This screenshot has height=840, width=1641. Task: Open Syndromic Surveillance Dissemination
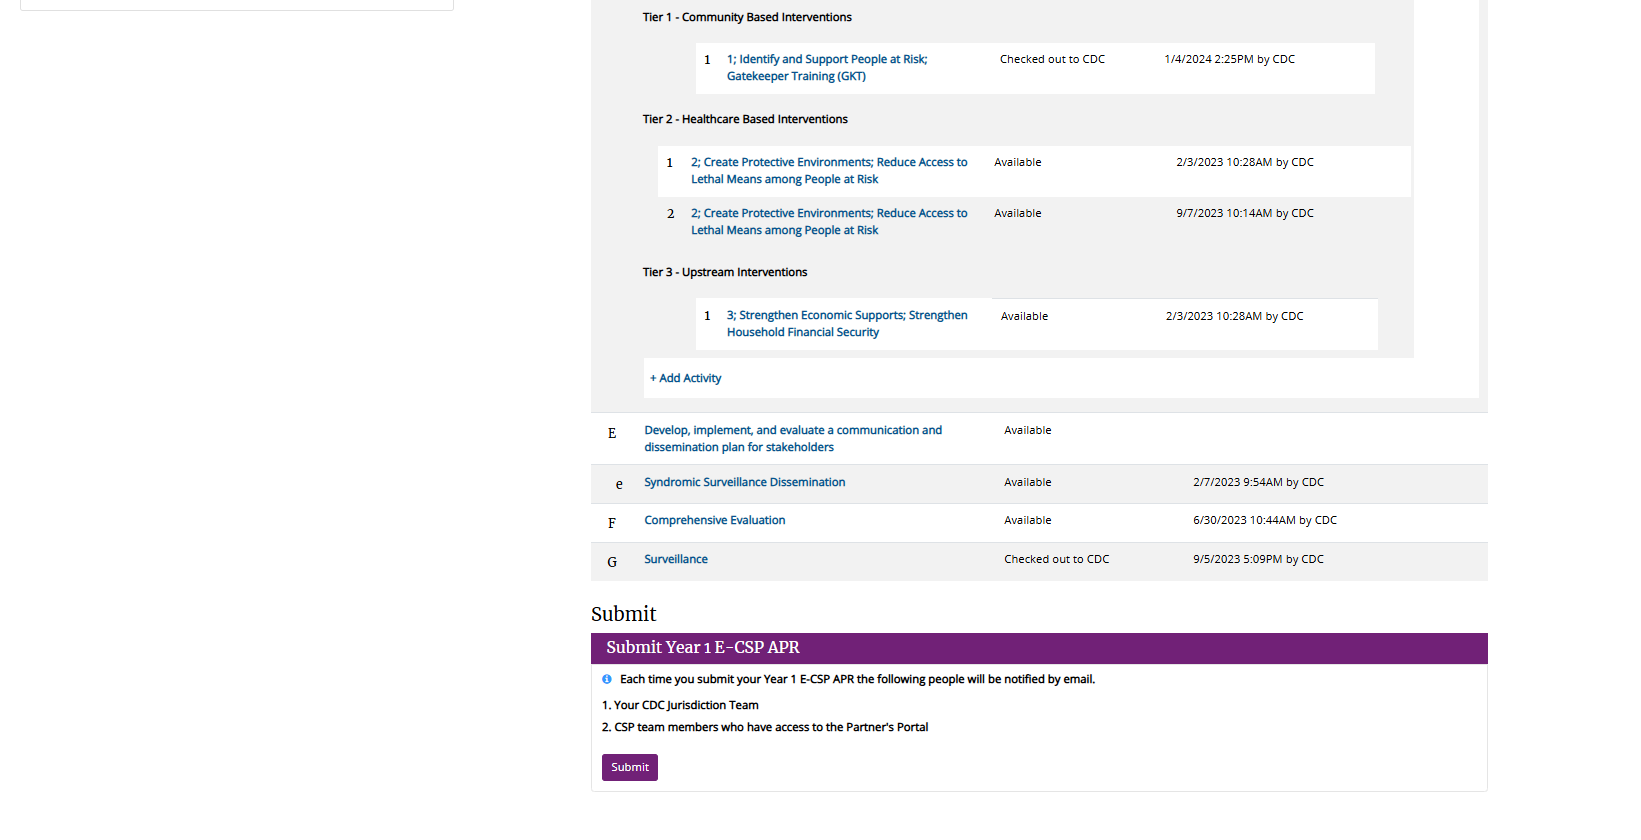[744, 482]
